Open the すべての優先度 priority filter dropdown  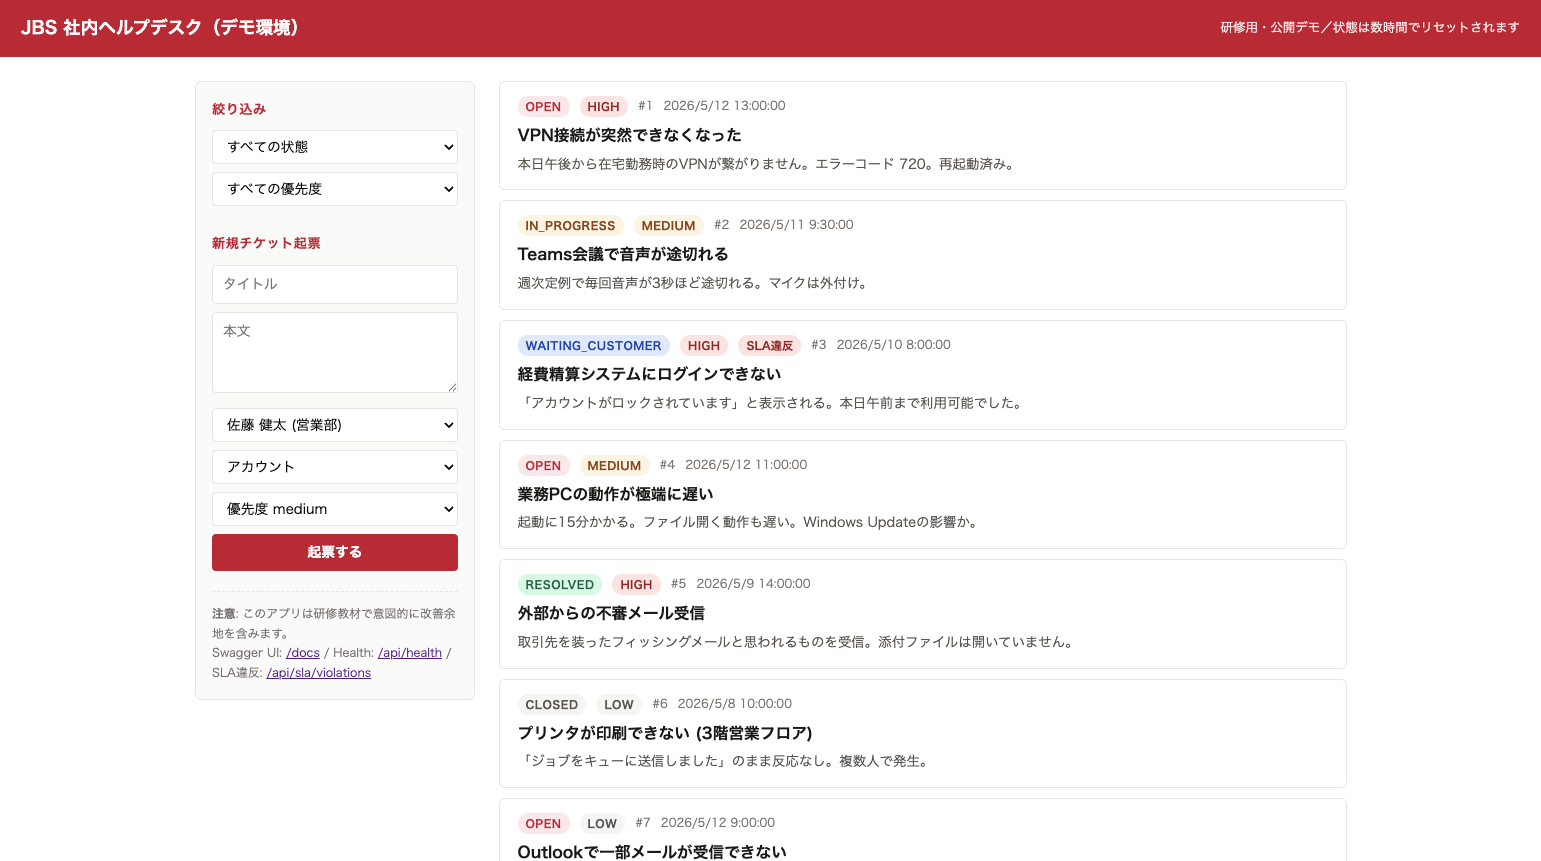click(x=334, y=189)
